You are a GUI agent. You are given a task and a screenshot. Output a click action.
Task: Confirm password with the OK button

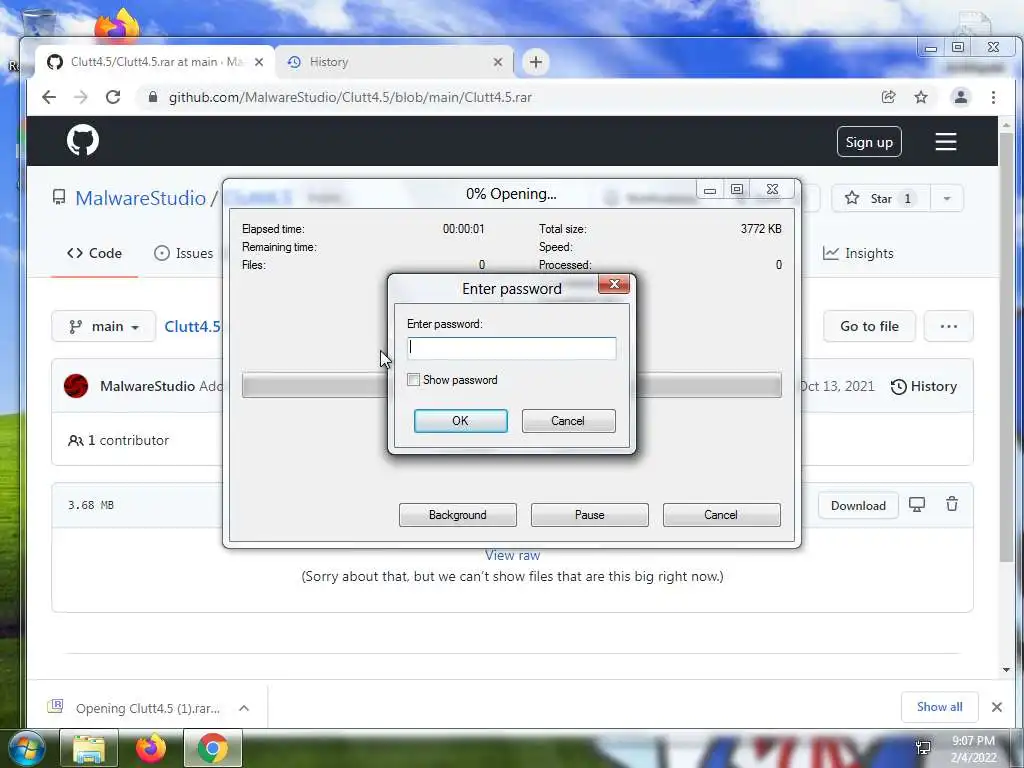click(x=460, y=421)
